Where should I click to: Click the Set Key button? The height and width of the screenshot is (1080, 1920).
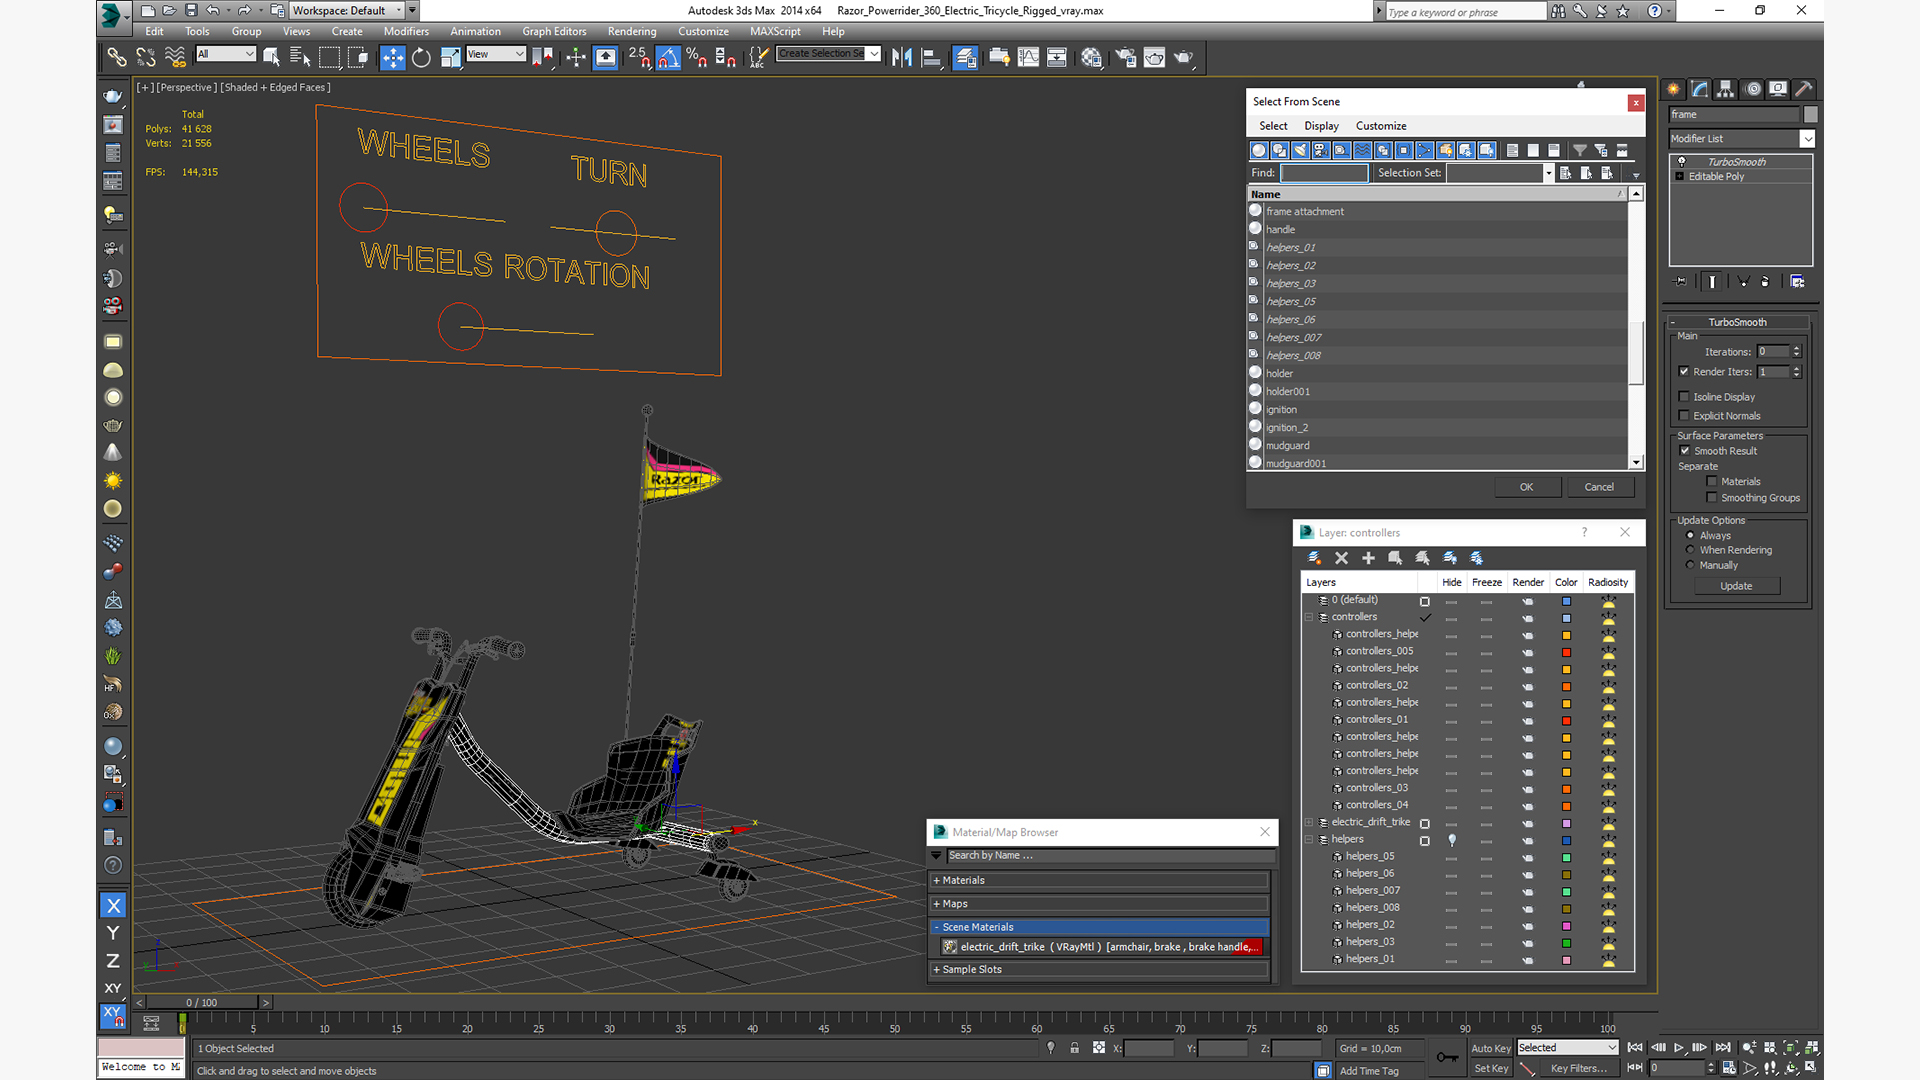click(x=1490, y=1069)
